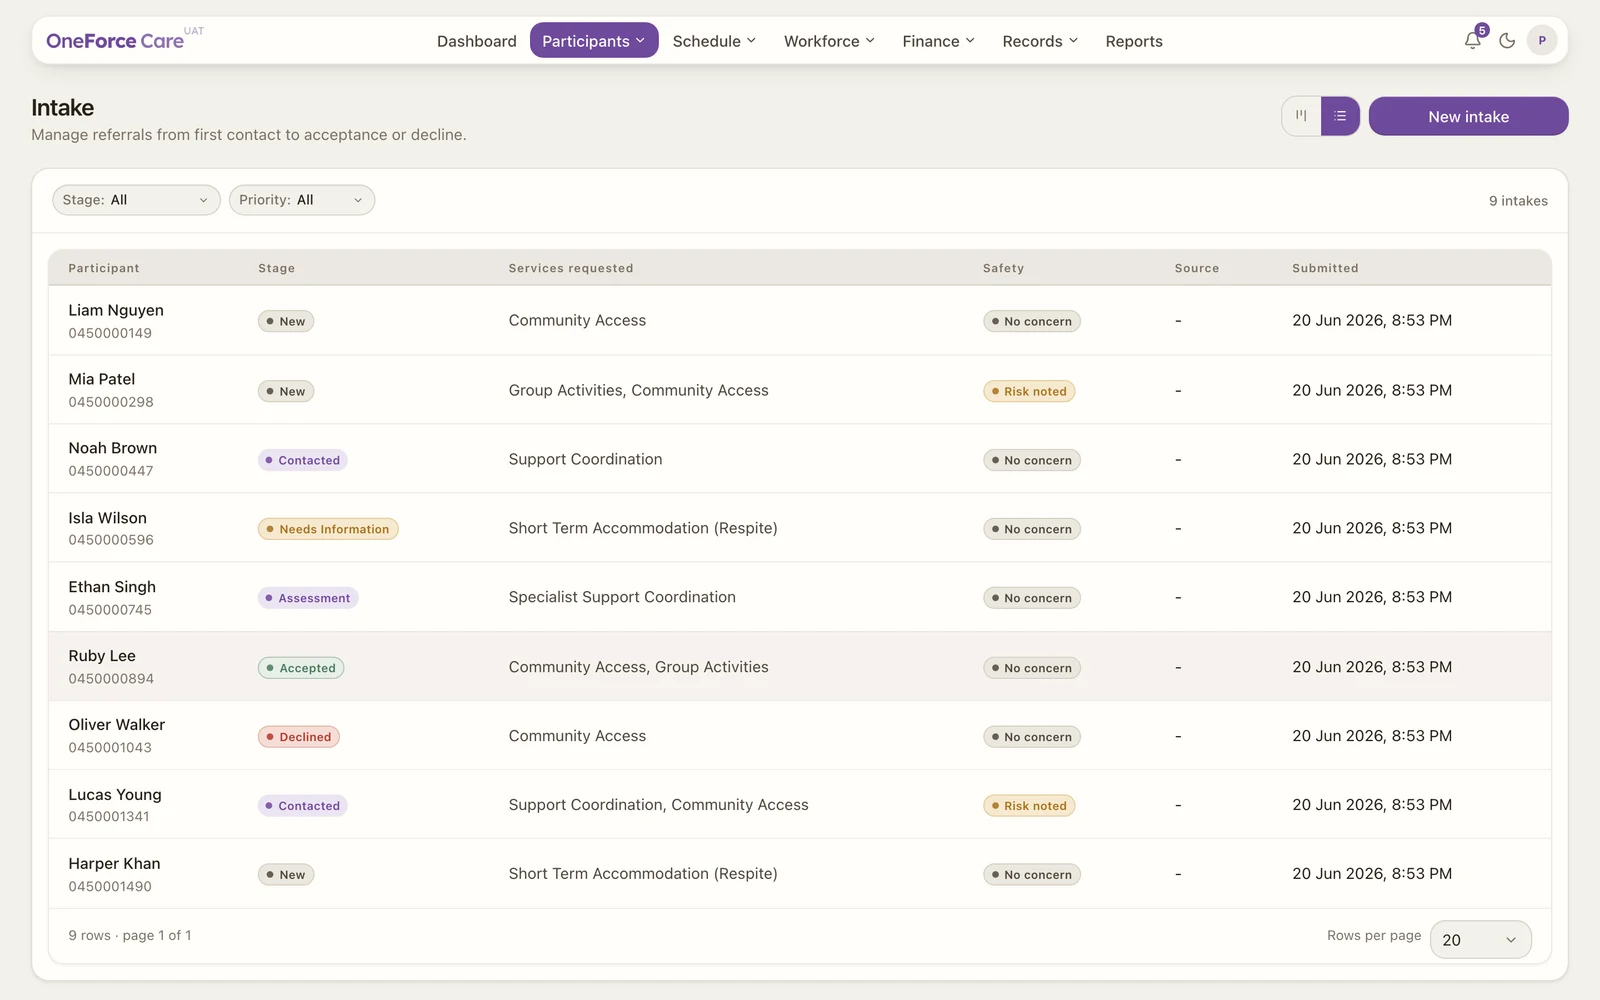
Task: Sort by Participant column header
Action: pyautogui.click(x=104, y=268)
